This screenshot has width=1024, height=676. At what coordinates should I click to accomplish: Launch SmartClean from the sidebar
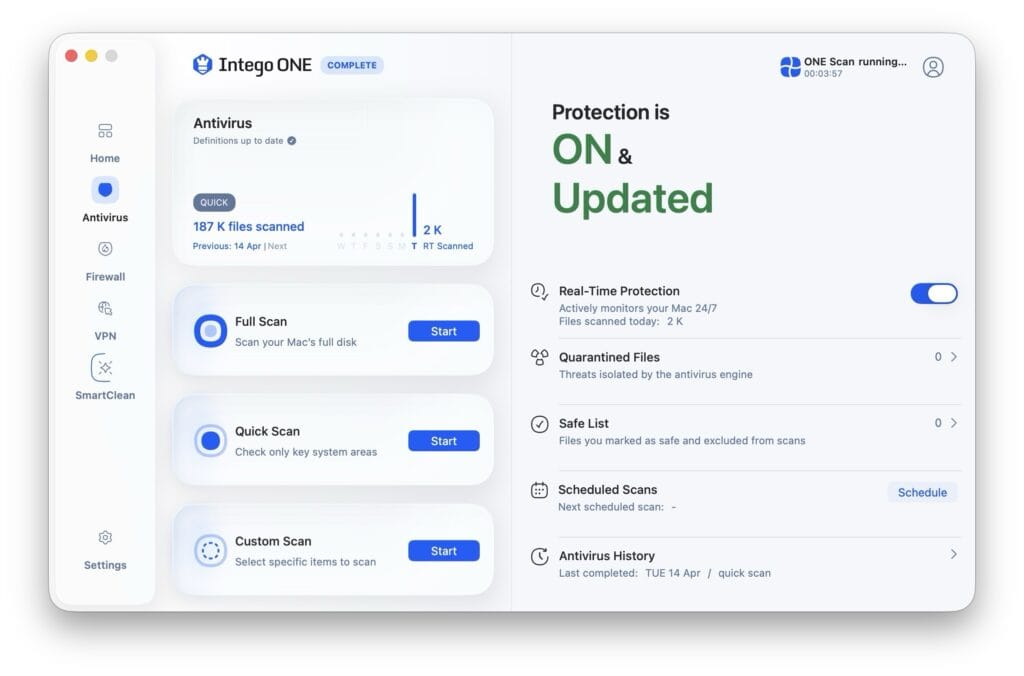104,370
